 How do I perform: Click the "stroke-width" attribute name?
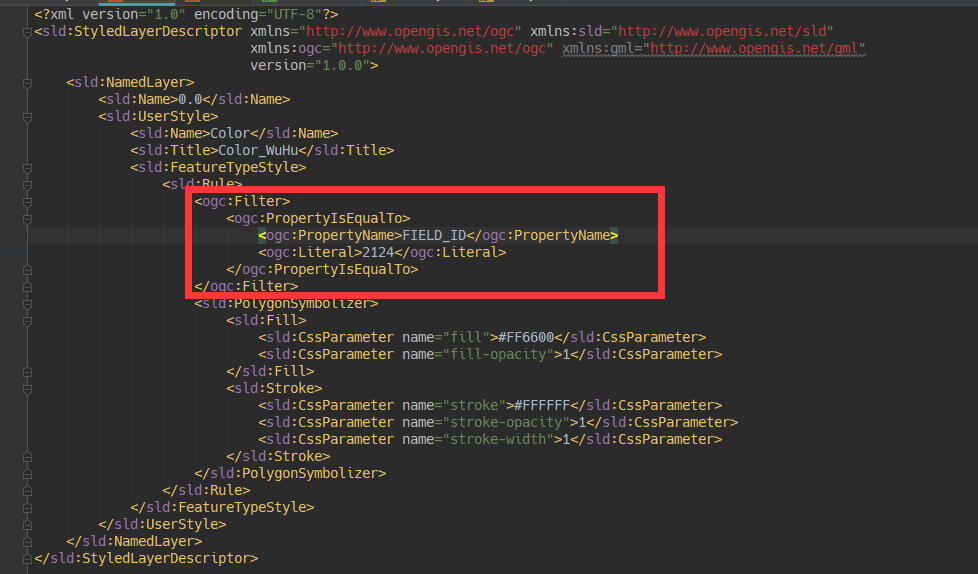coord(498,439)
